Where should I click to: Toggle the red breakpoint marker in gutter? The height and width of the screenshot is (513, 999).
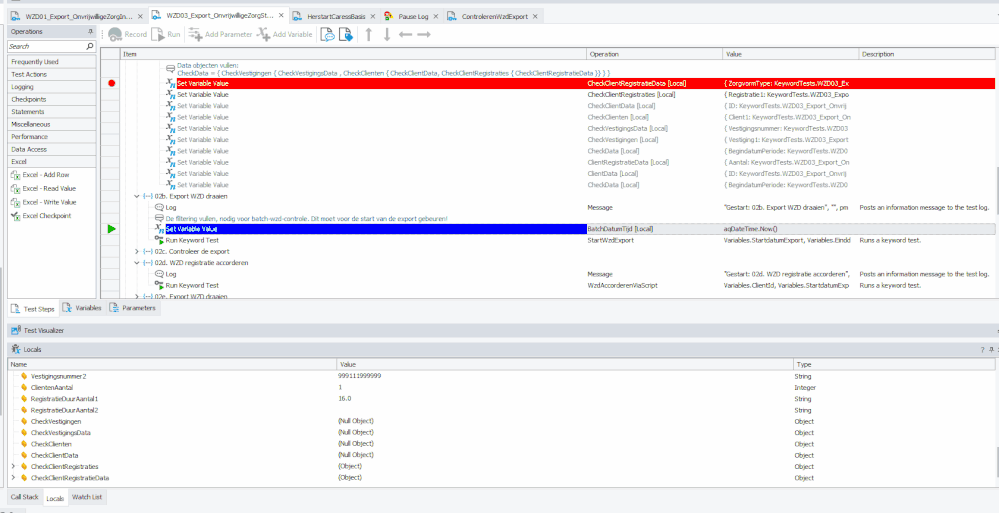pyautogui.click(x=111, y=83)
